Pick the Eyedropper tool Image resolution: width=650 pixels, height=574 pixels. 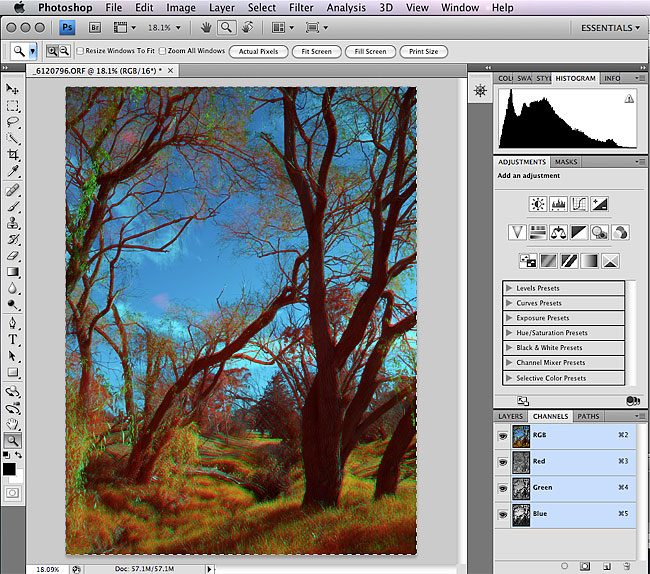click(13, 171)
